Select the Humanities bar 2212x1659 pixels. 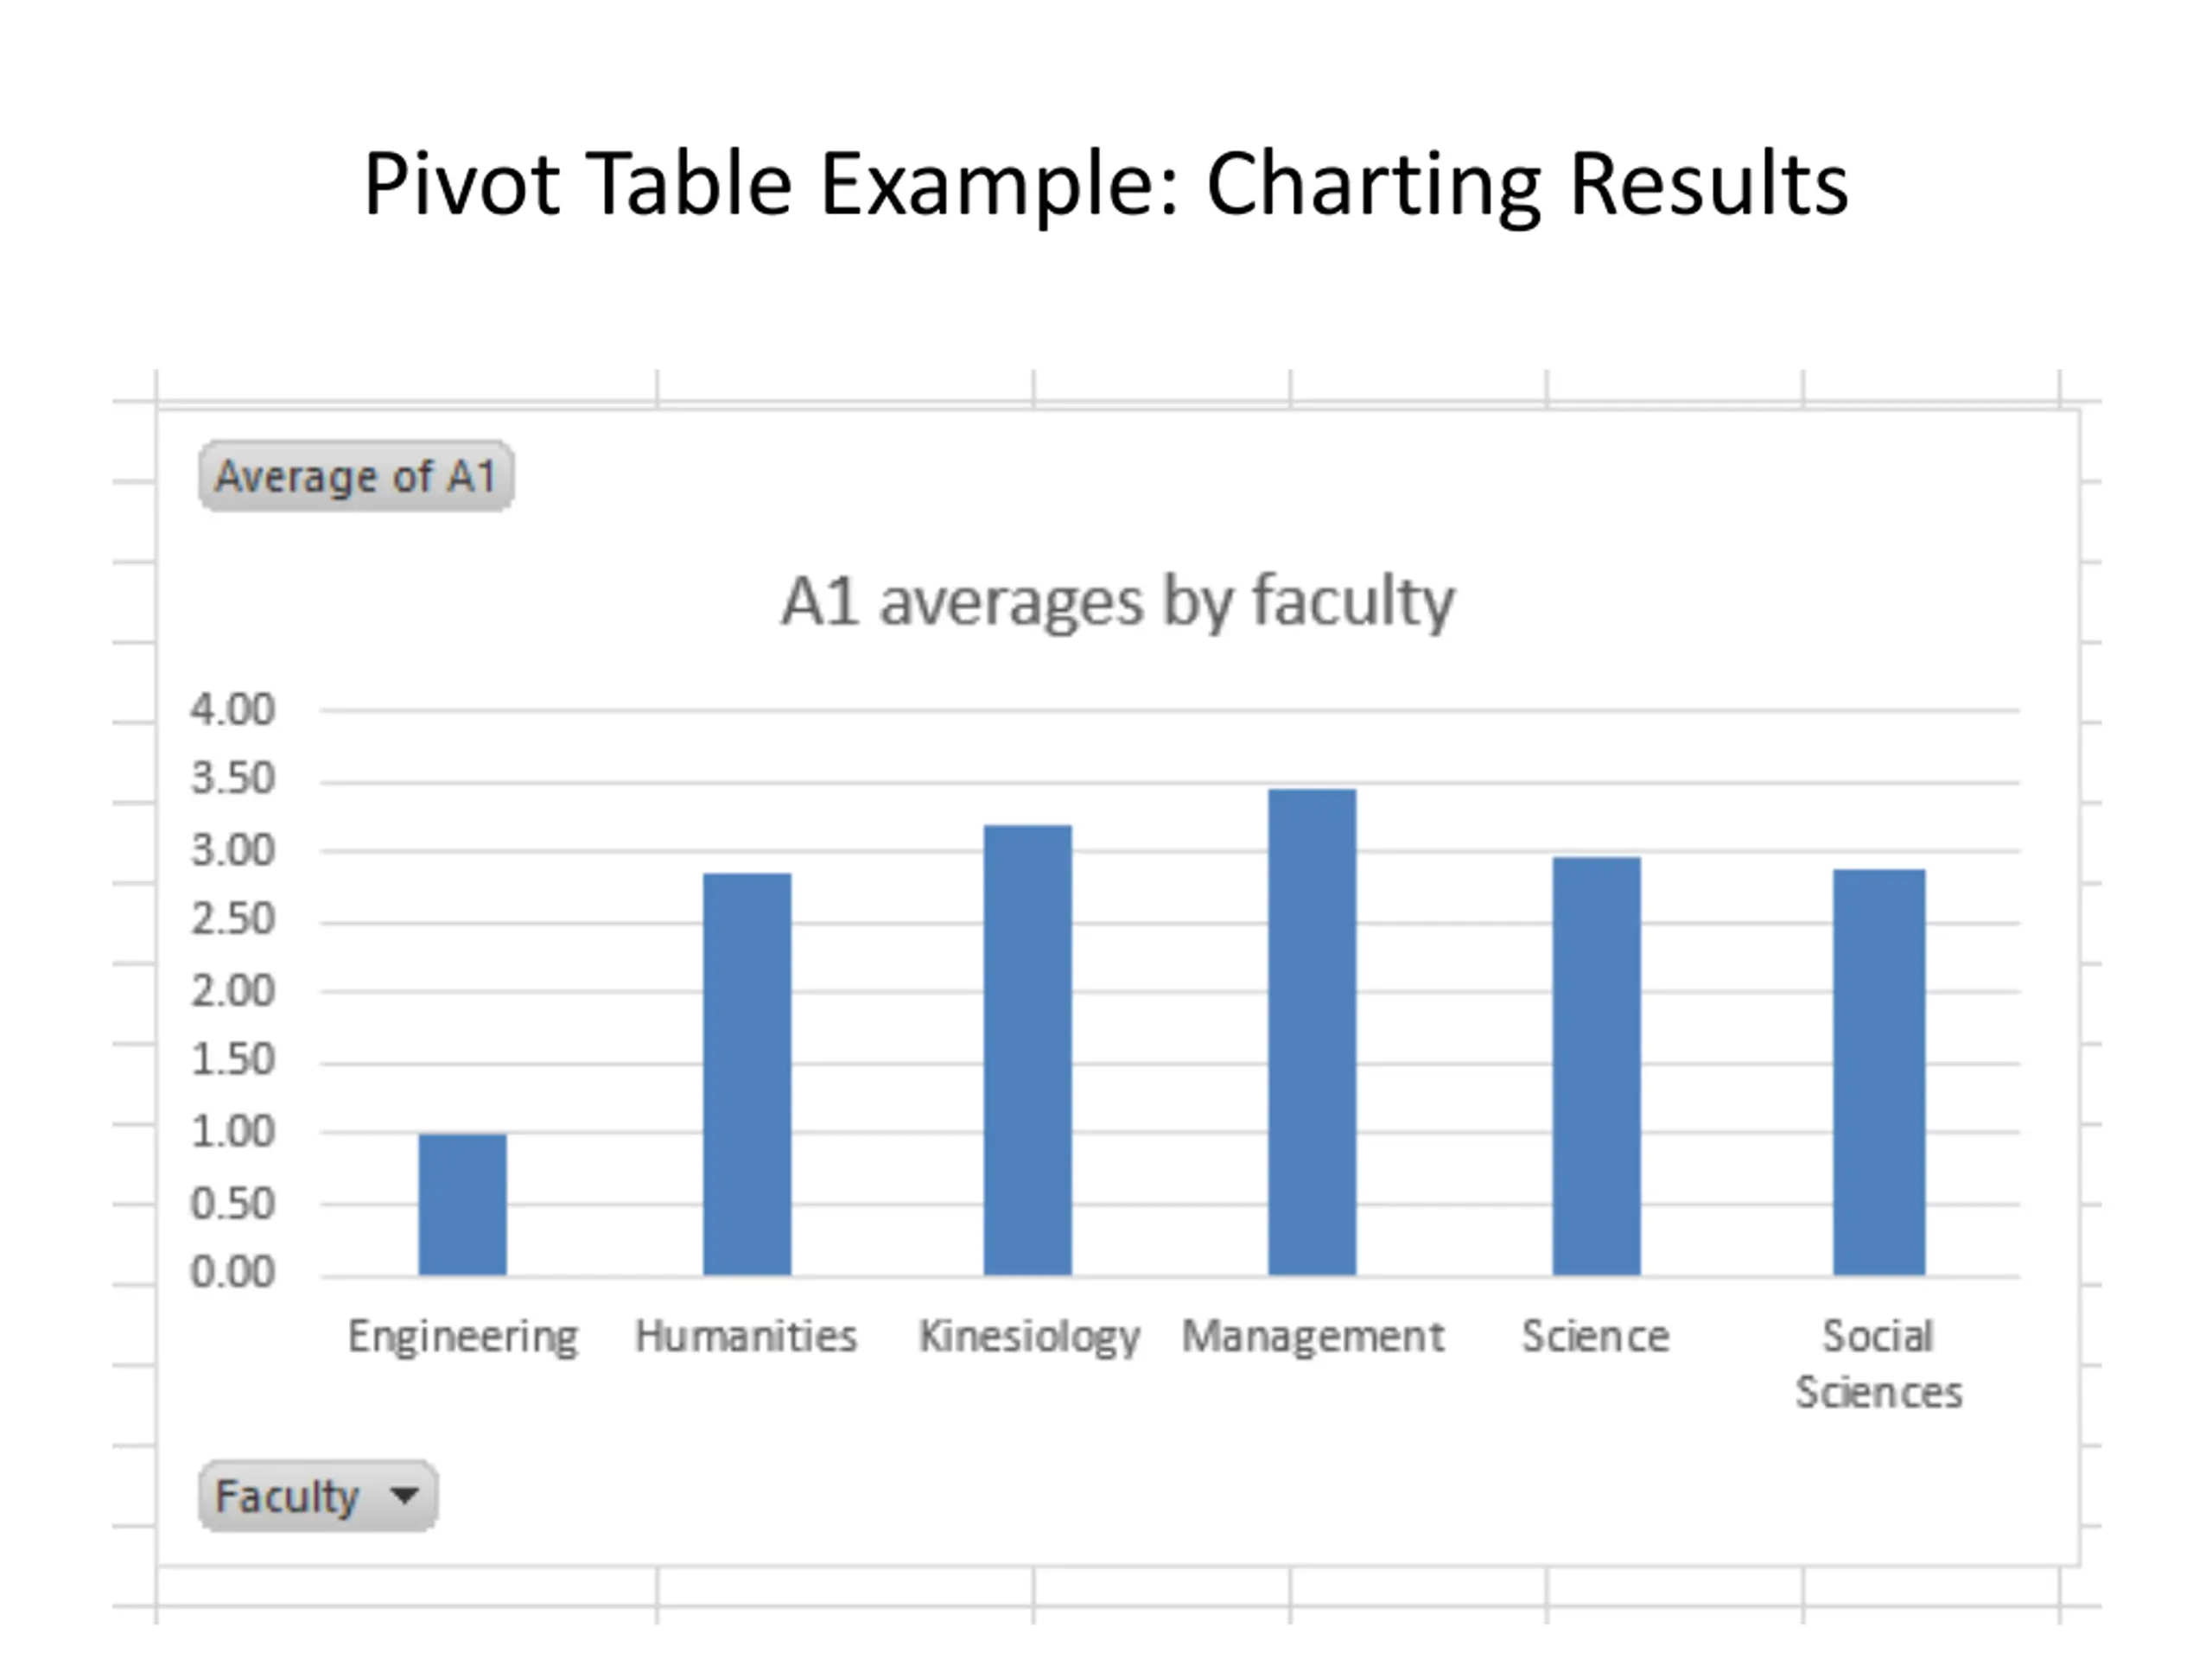click(x=747, y=1074)
